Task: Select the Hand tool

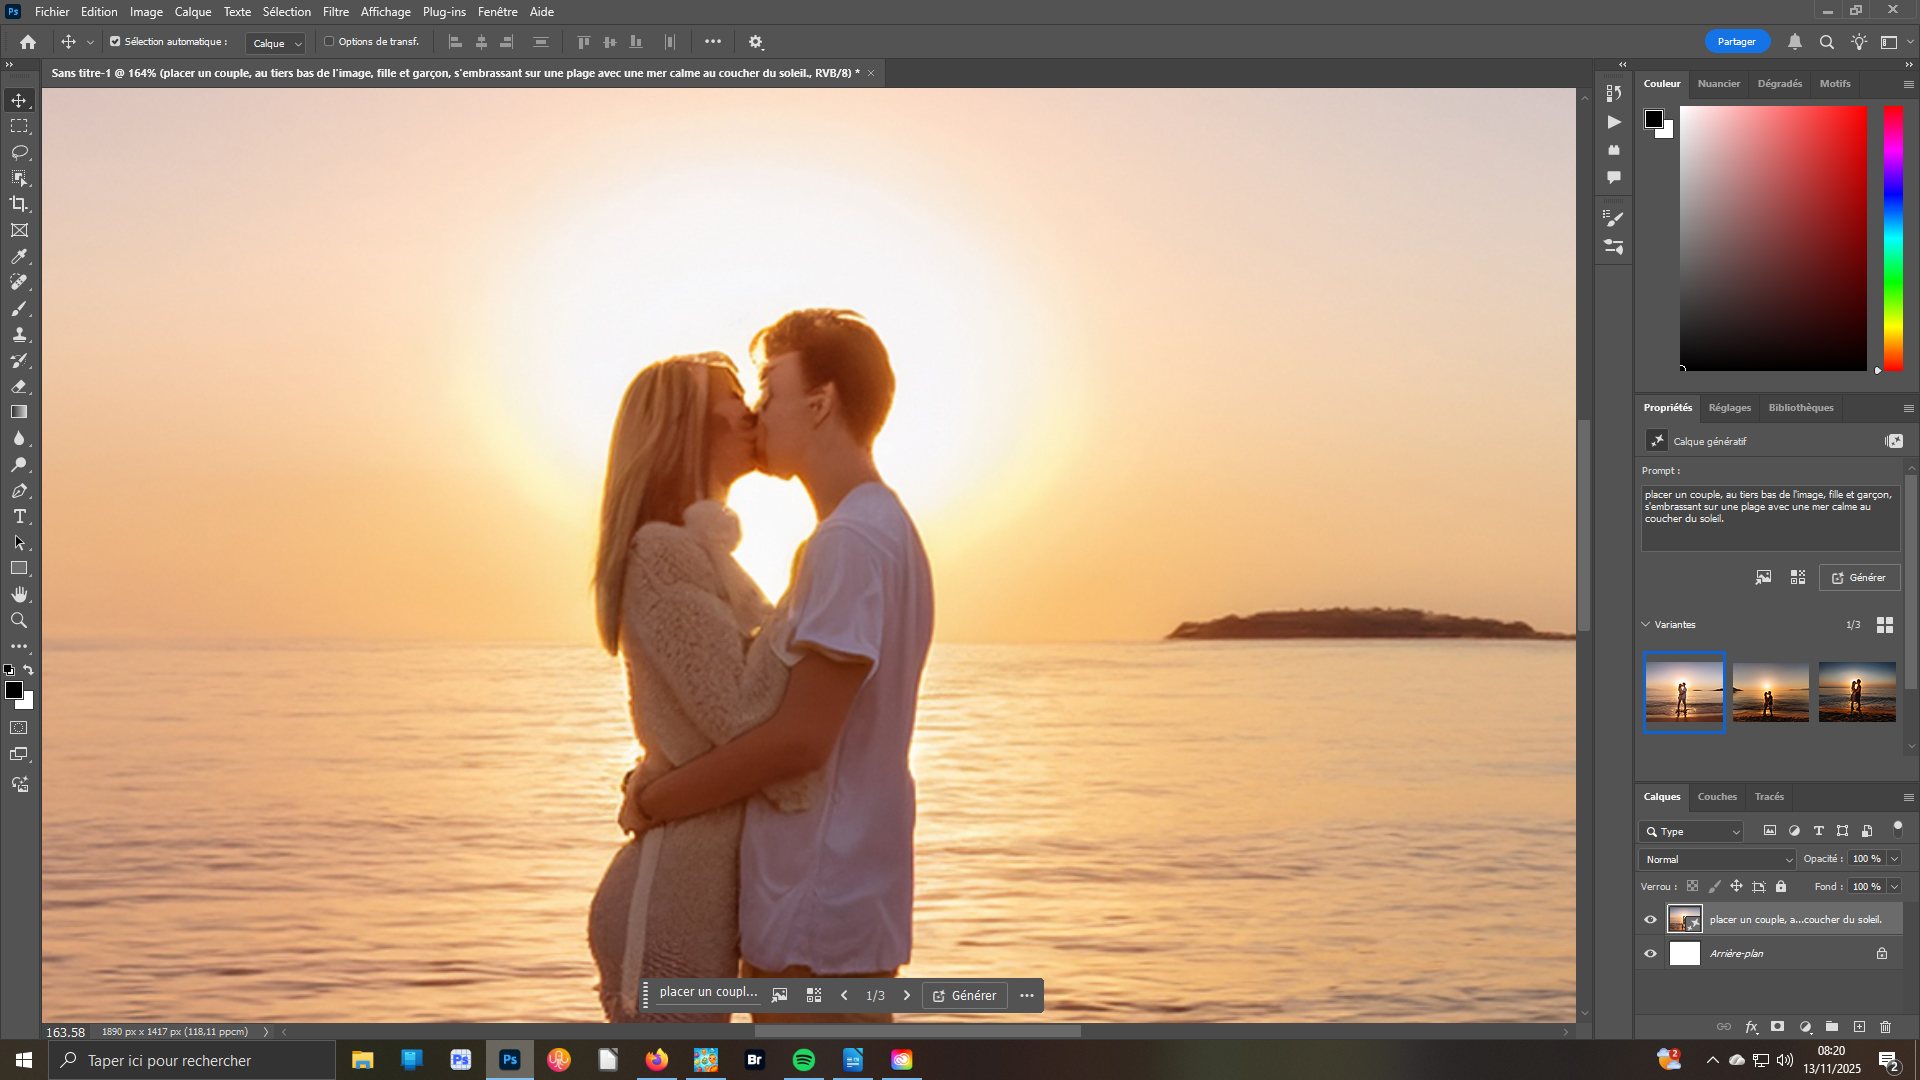Action: (x=19, y=594)
